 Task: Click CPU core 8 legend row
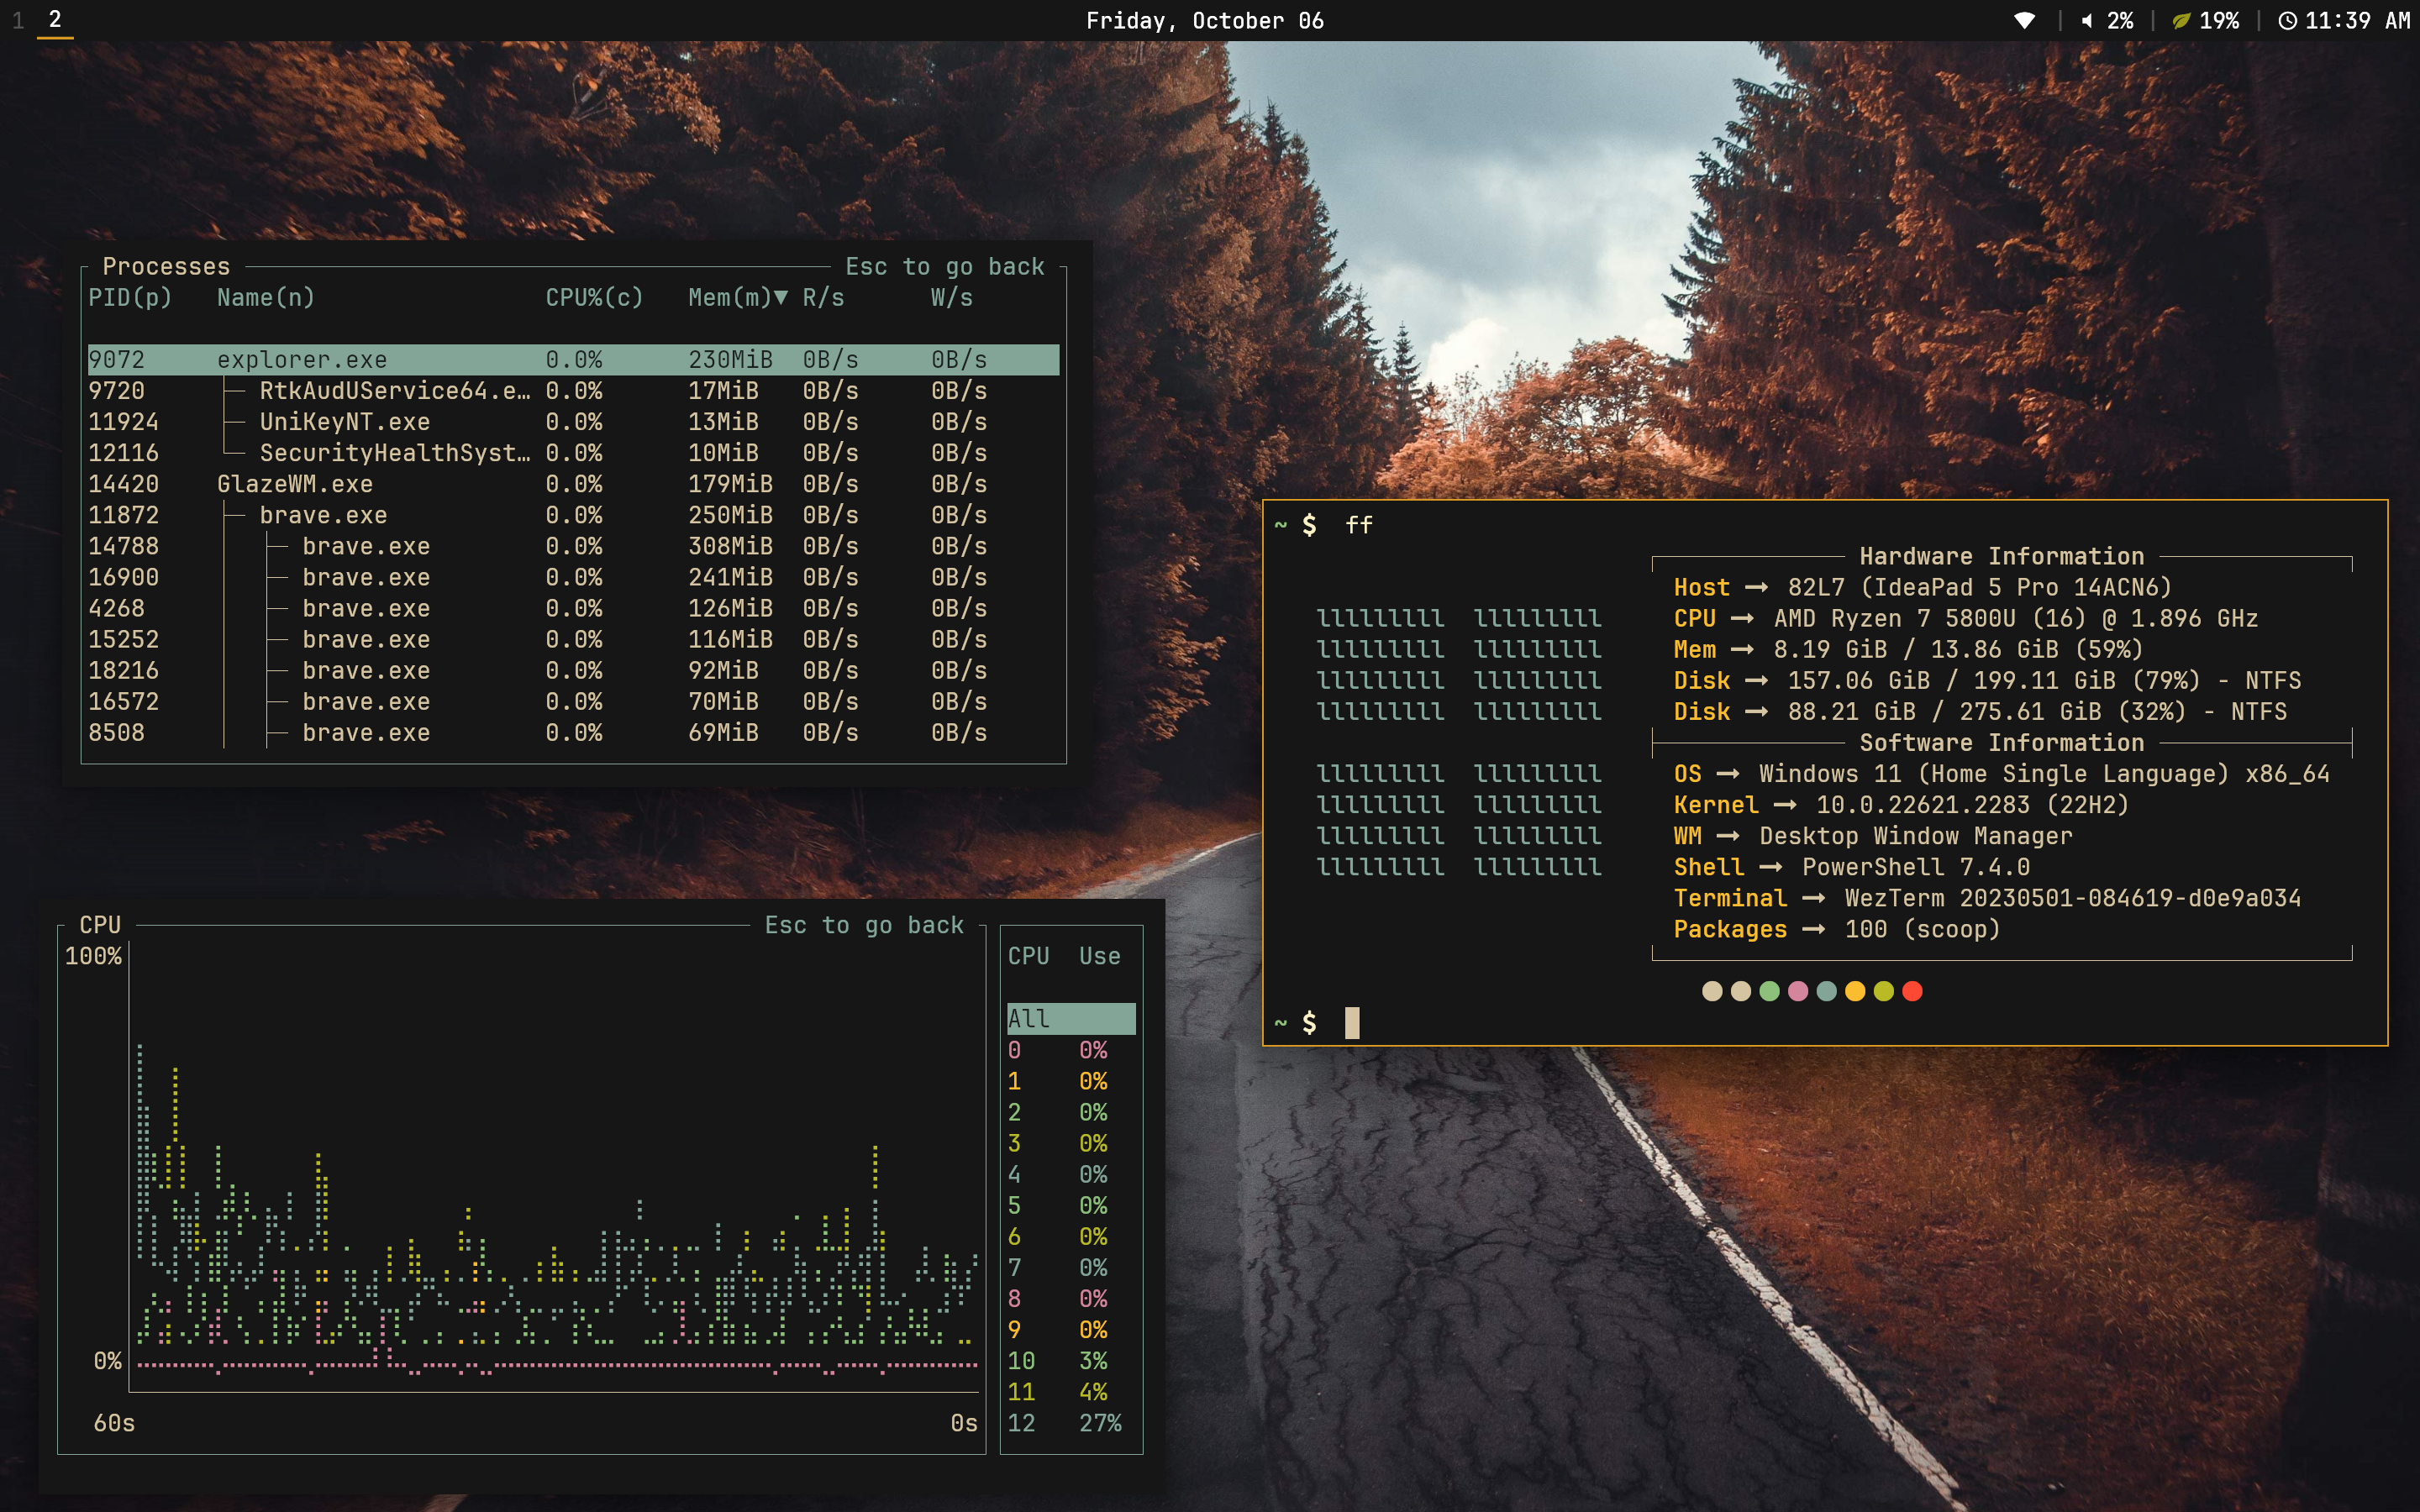[1071, 1298]
